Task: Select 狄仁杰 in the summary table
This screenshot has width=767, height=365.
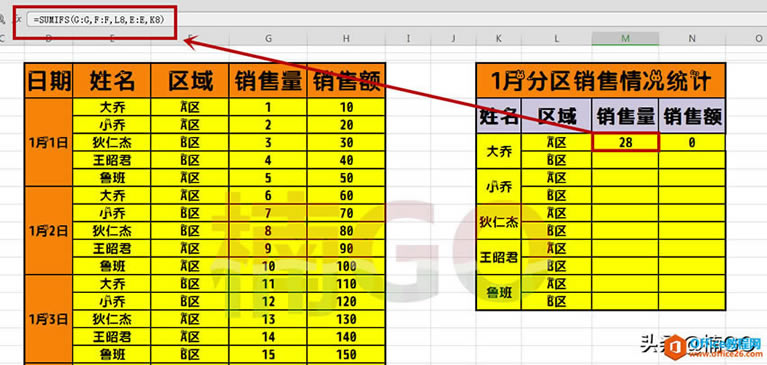Action: (498, 222)
